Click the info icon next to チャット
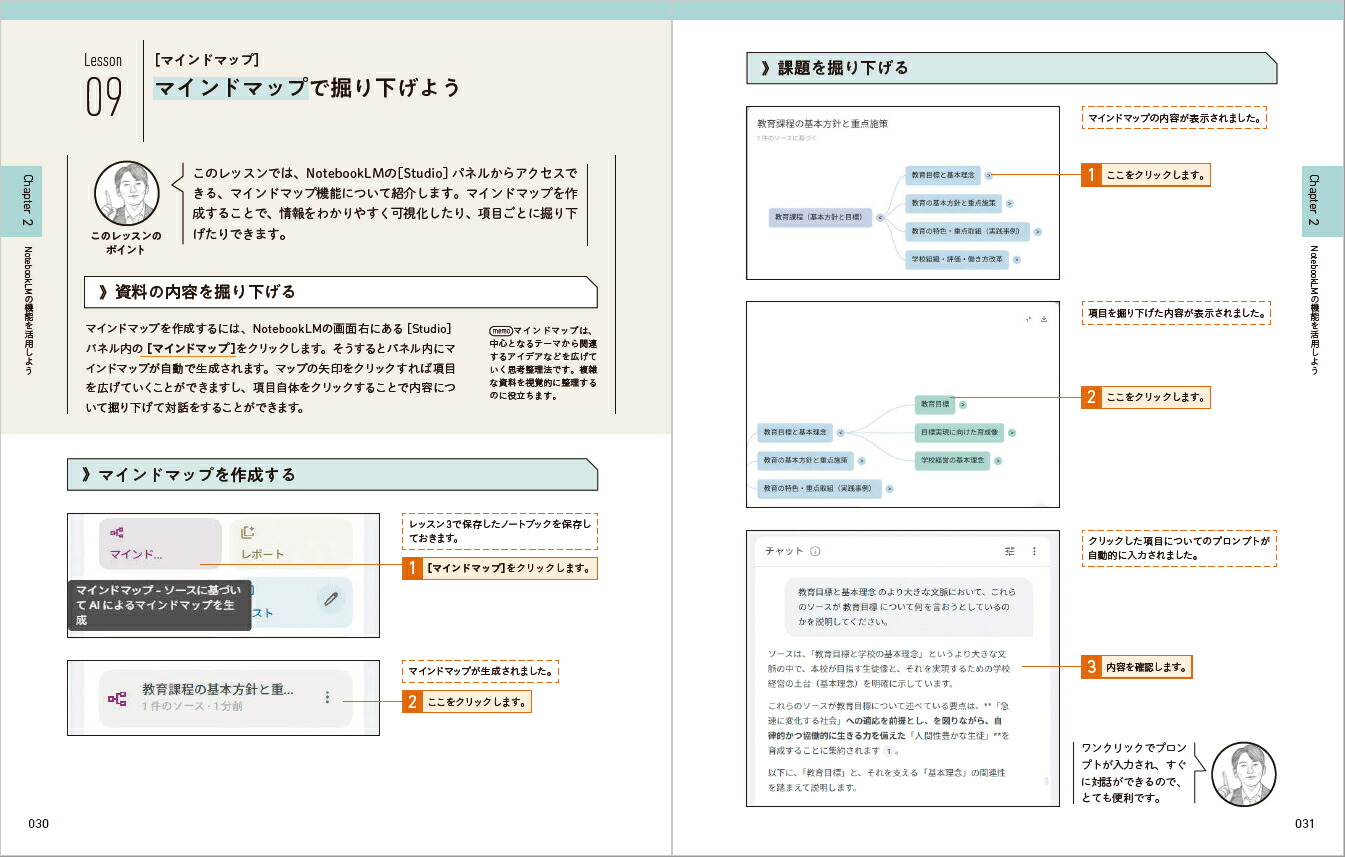This screenshot has height=857, width=1345. 815,551
